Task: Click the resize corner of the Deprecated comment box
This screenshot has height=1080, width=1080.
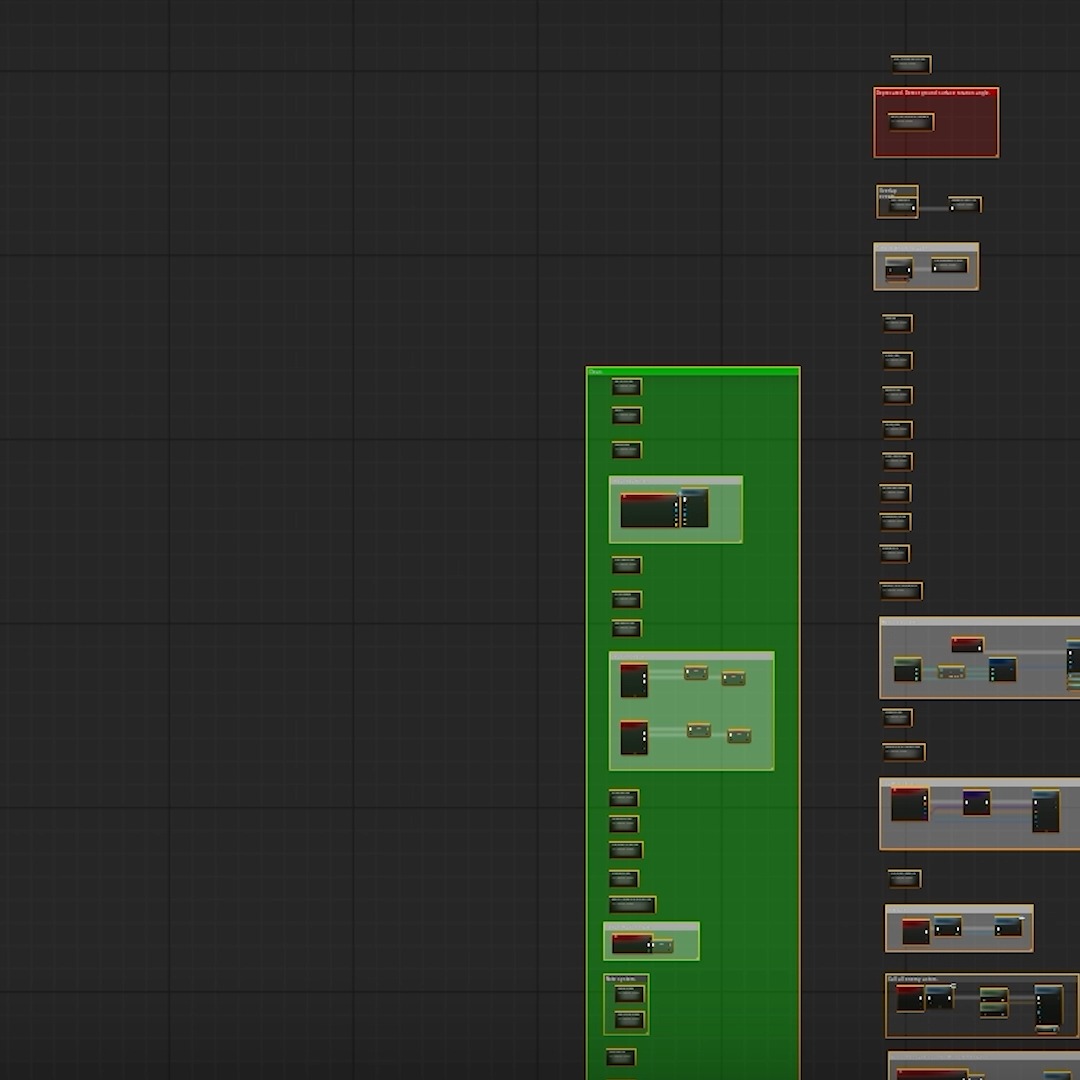Action: pos(996,156)
